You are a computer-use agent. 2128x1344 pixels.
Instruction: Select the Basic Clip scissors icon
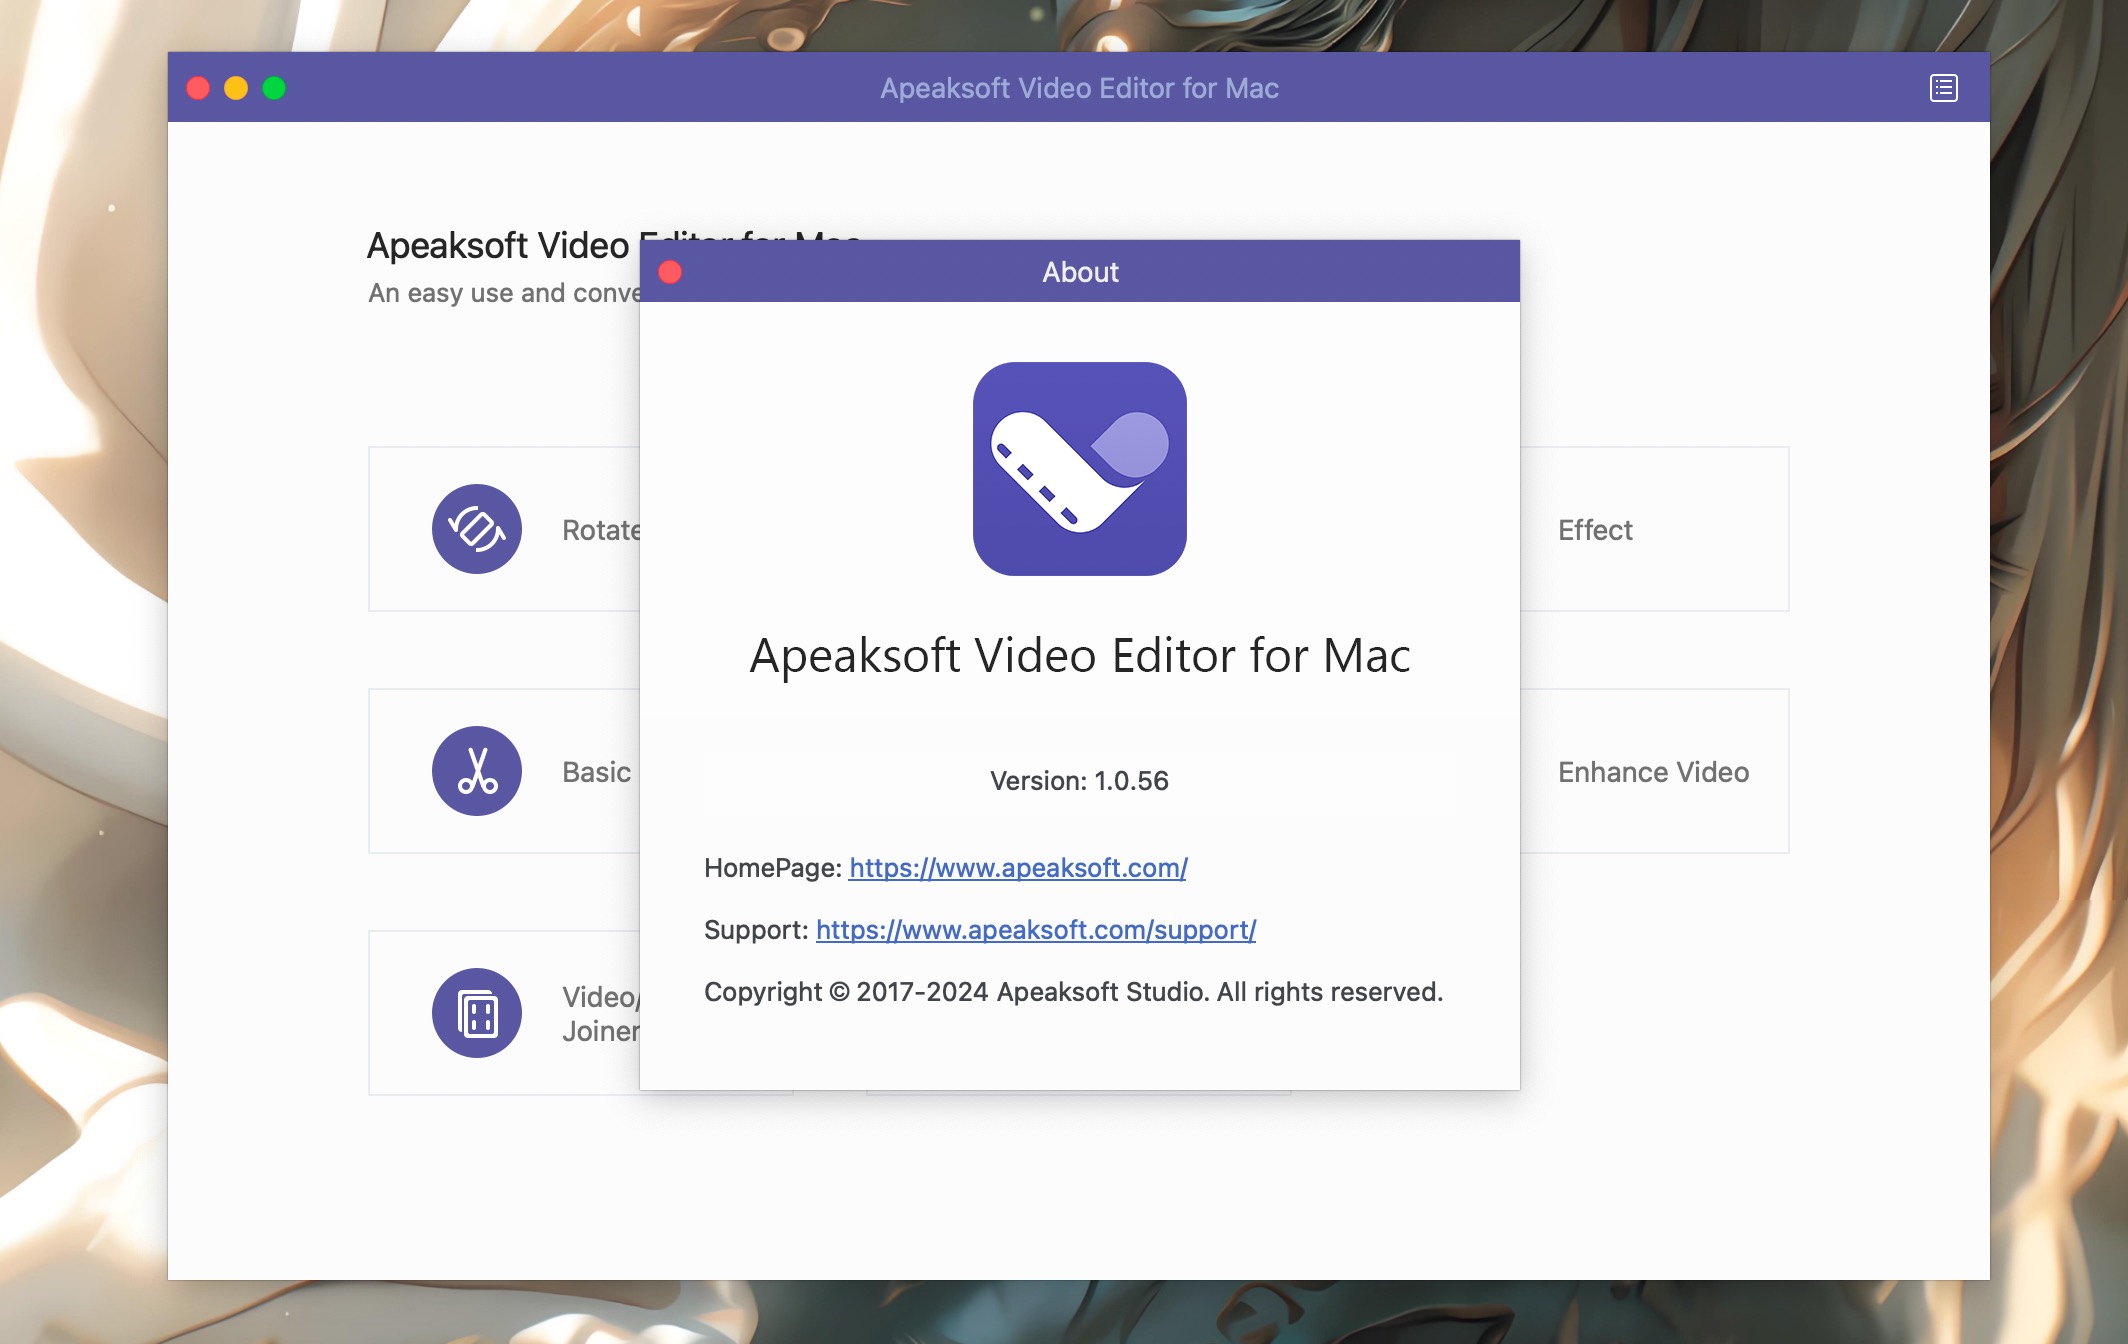point(477,771)
